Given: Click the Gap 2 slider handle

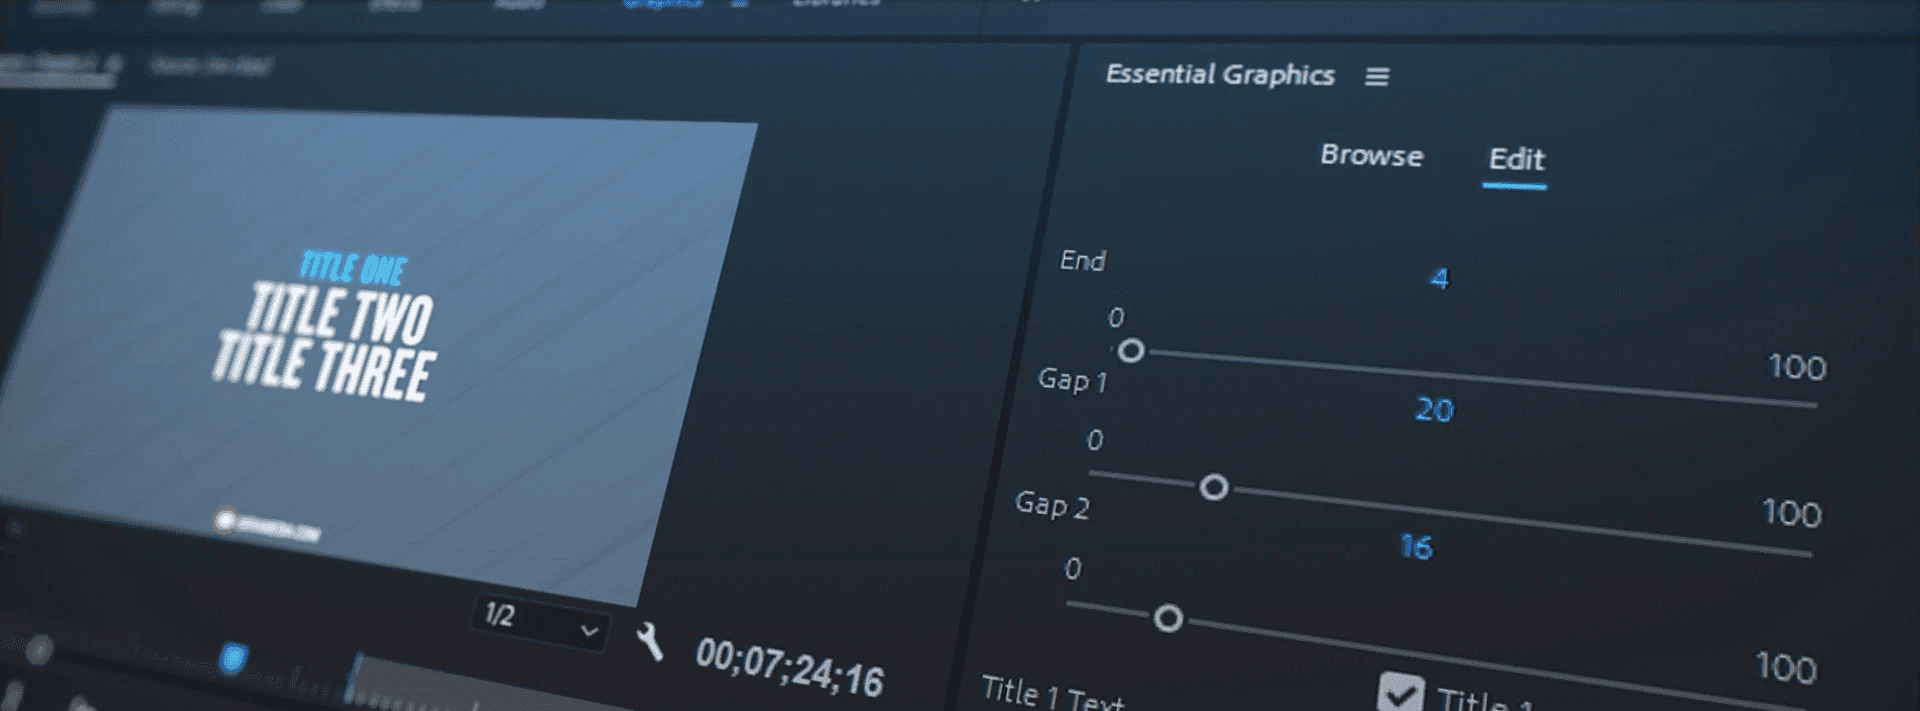Looking at the screenshot, I should [1168, 619].
